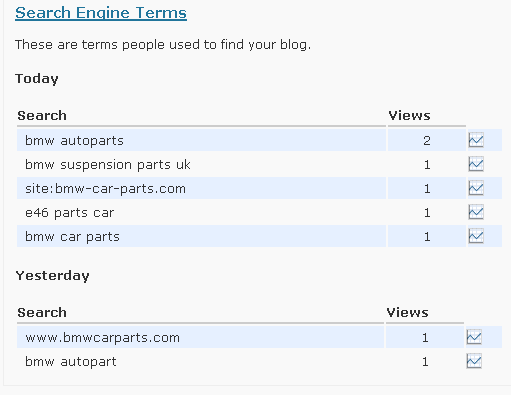Click the views count for bmw autoparts
This screenshot has height=395, width=511.
[x=427, y=141]
